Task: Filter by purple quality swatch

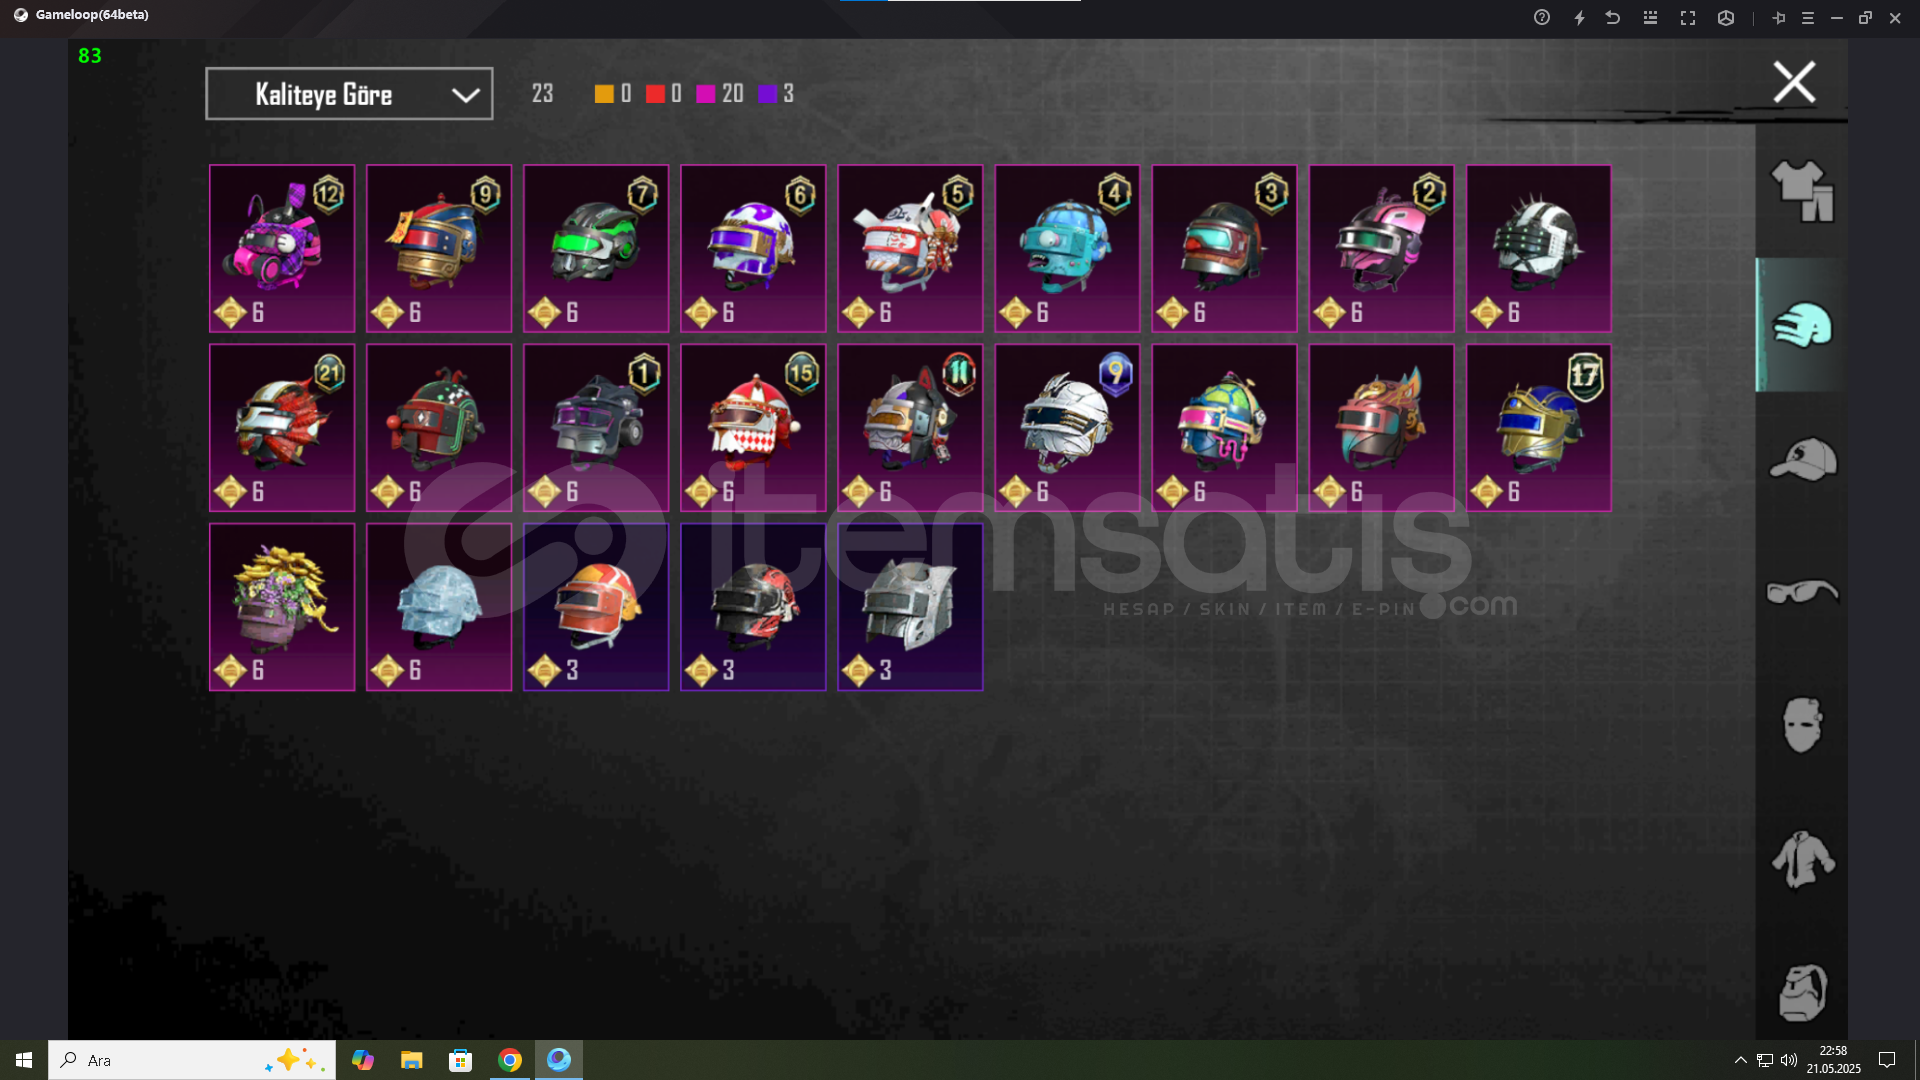Action: click(768, 94)
